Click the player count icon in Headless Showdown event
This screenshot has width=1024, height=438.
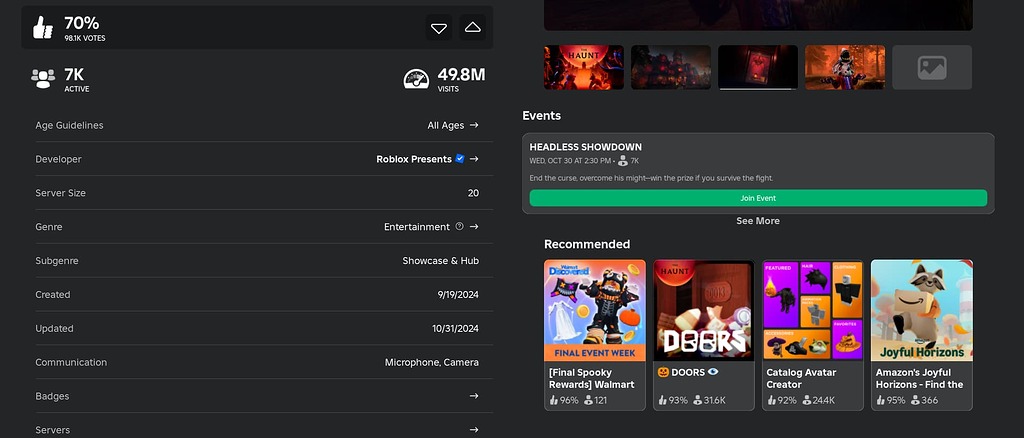coord(622,161)
